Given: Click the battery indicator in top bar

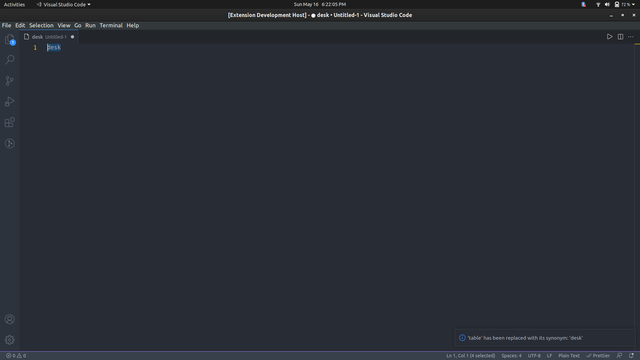Looking at the screenshot, I should [622, 4].
